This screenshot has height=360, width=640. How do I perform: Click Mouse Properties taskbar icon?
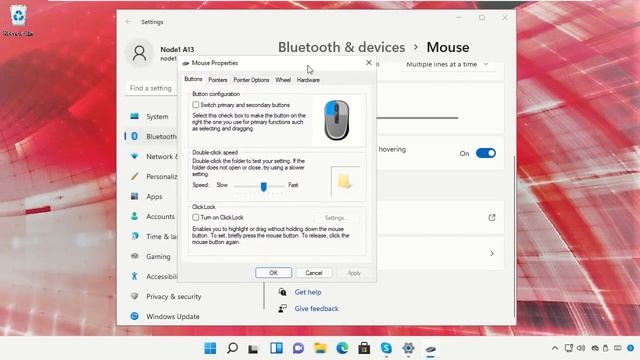point(430,349)
